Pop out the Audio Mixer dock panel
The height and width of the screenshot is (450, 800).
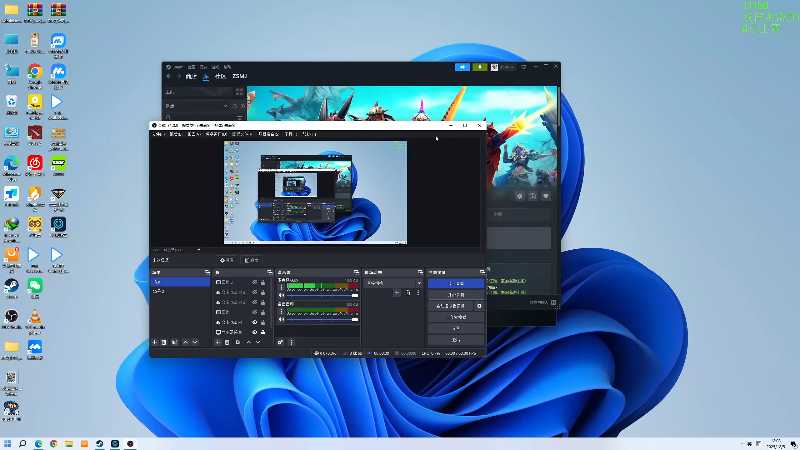(x=356, y=272)
